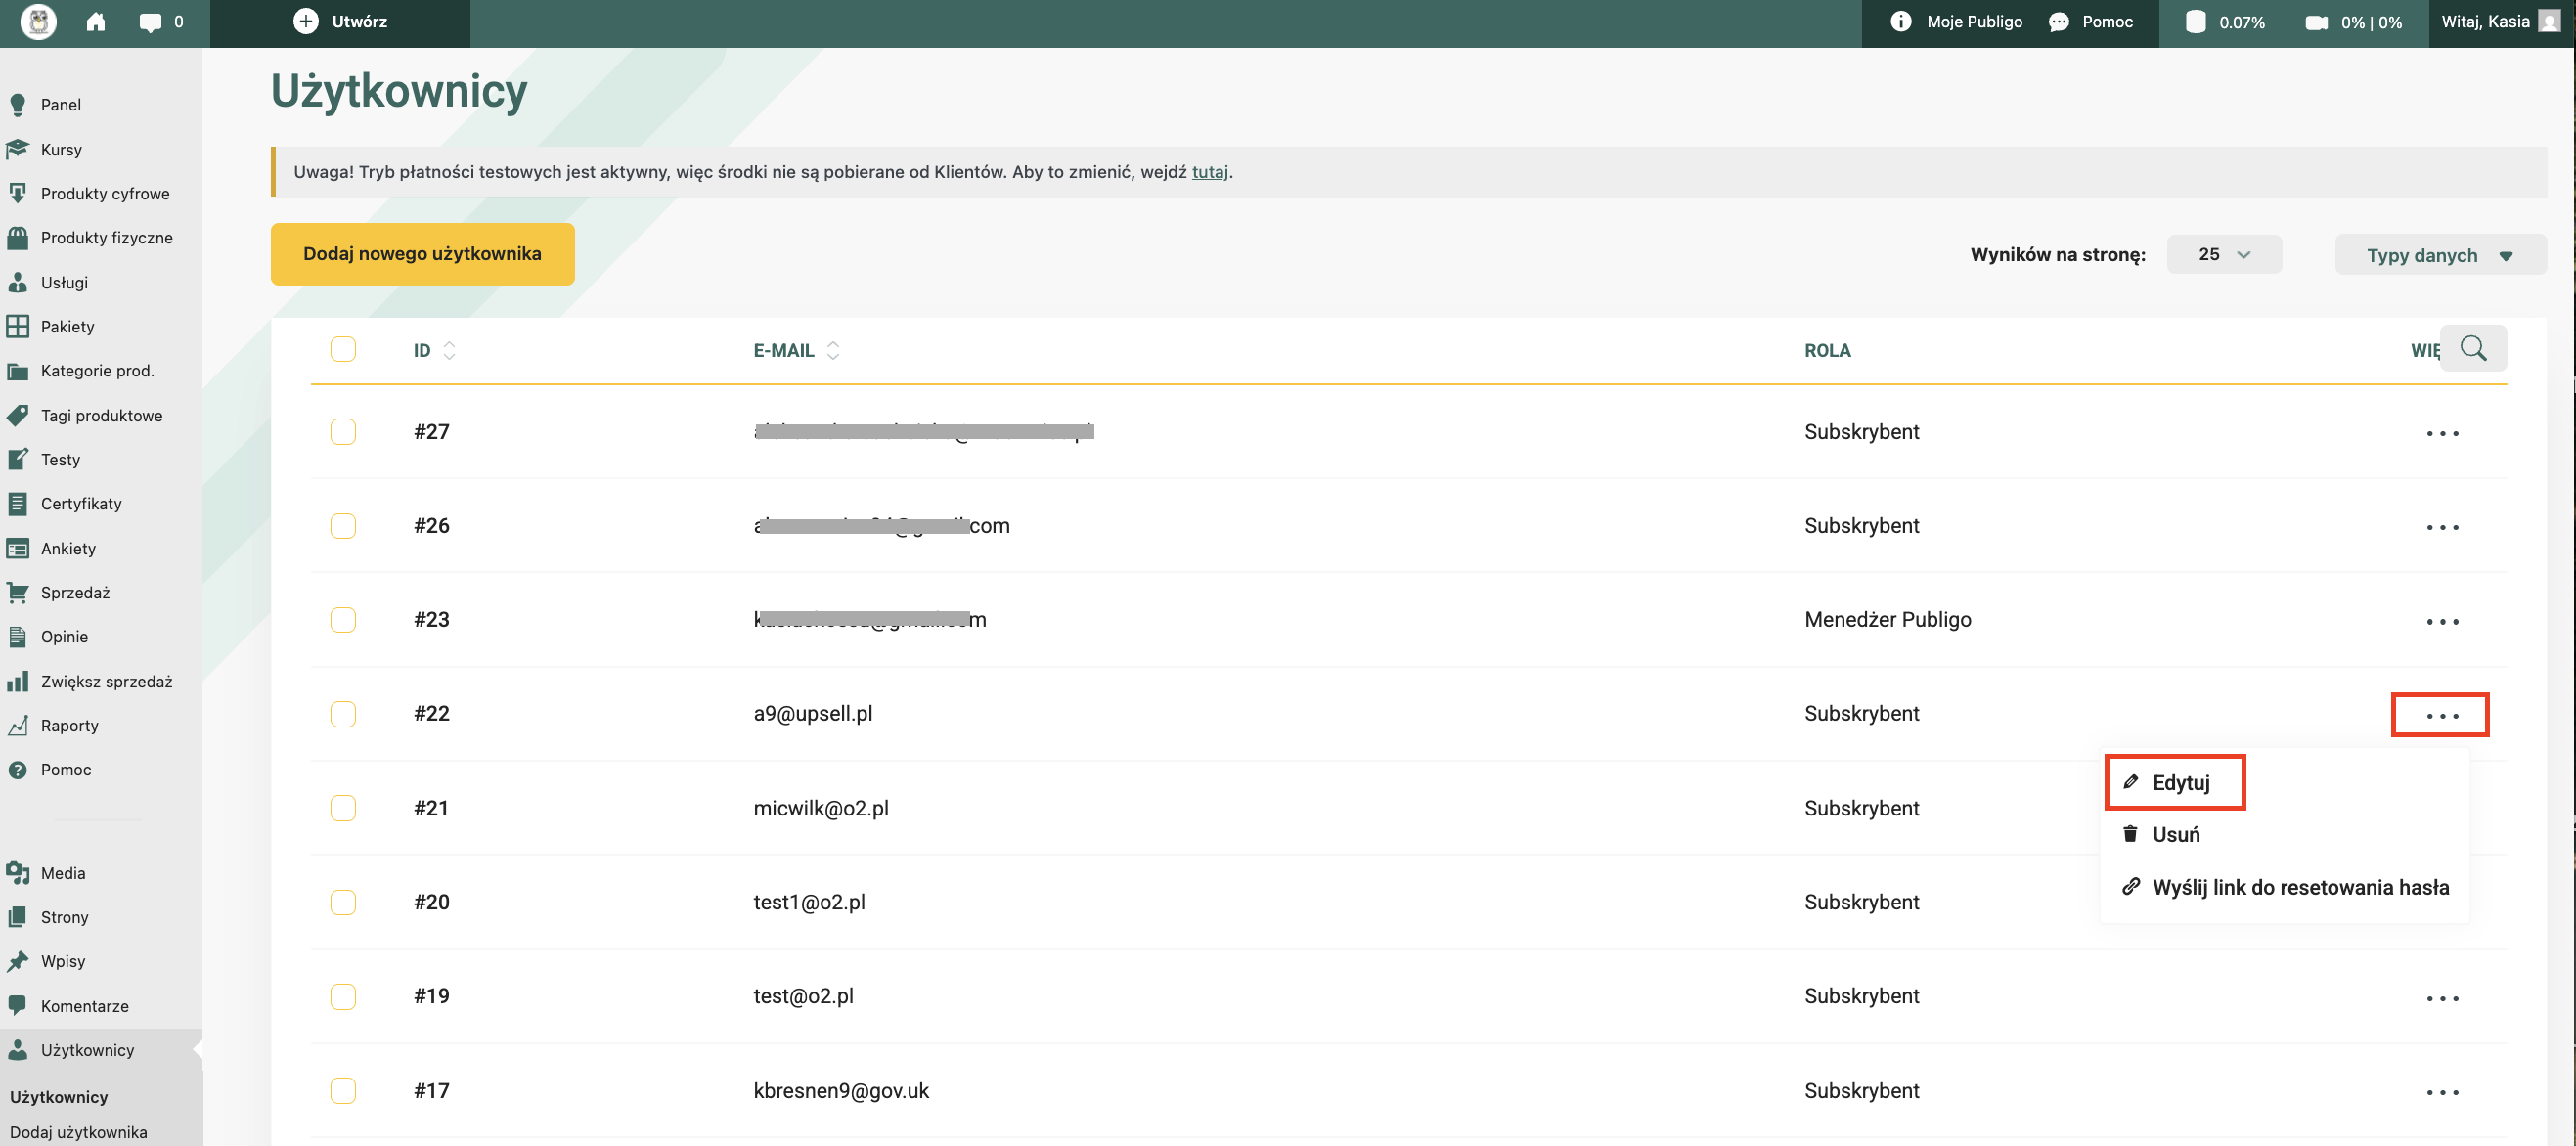Click the Tagi produktowe tag icon
2576x1146 pixels.
[x=18, y=415]
